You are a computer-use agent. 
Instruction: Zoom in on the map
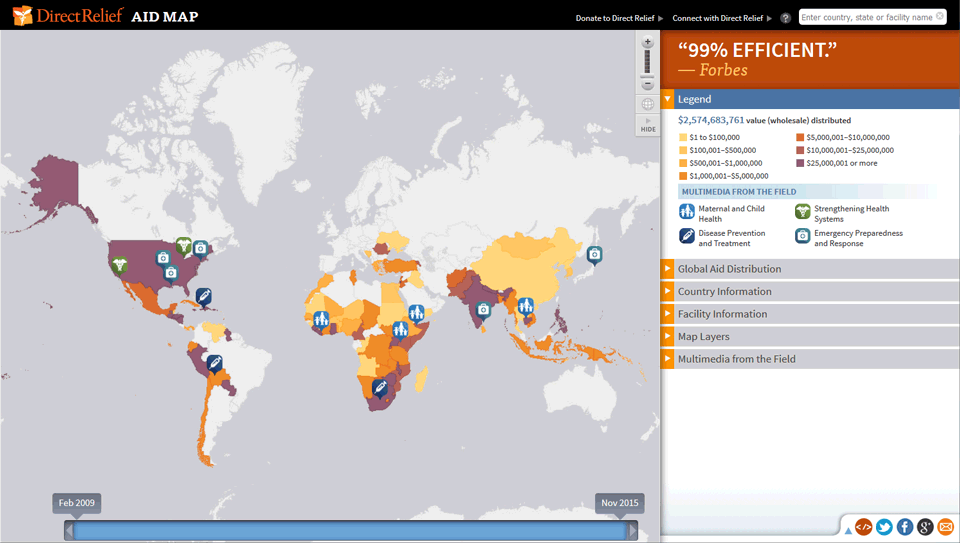[x=647, y=42]
